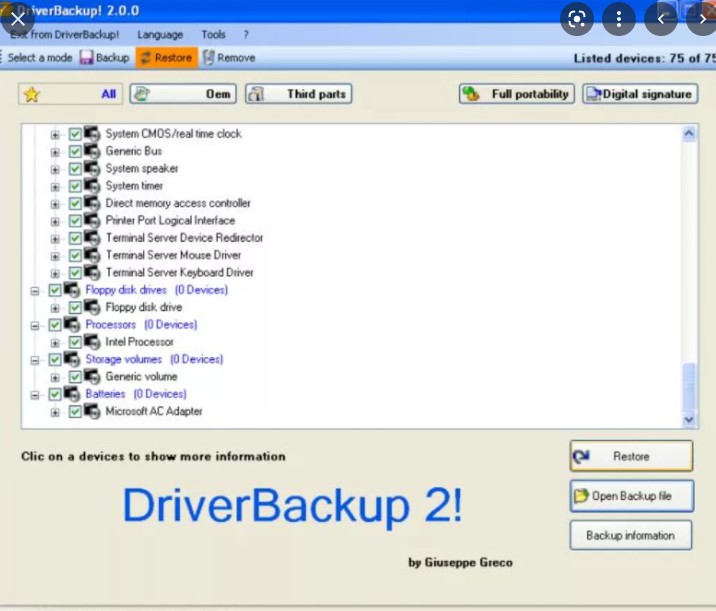This screenshot has height=611, width=716.
Task: Click the device list scrollbar thumb
Action: (689, 387)
